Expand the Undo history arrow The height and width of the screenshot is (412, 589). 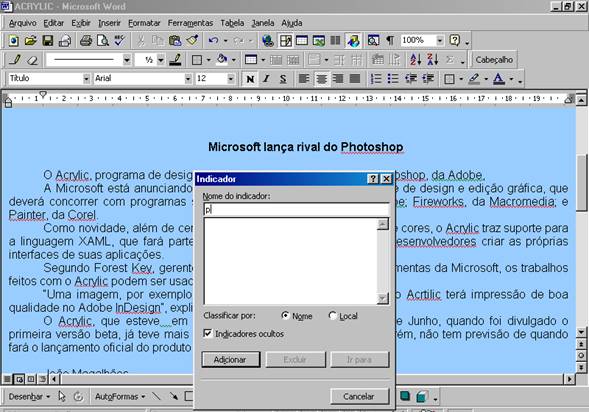click(x=225, y=41)
